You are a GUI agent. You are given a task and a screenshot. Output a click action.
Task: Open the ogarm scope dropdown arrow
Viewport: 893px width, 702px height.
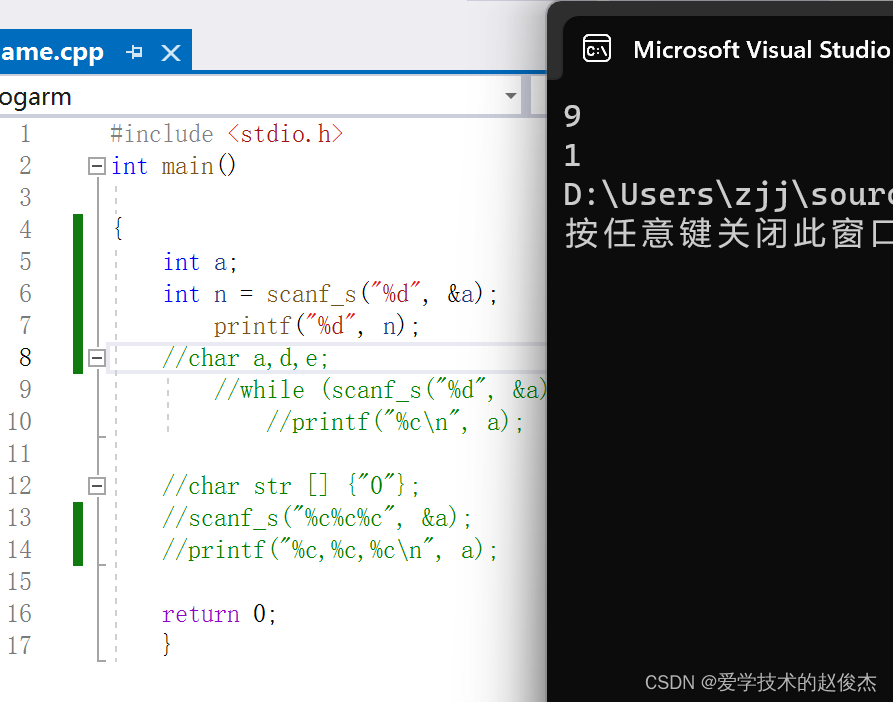pyautogui.click(x=511, y=96)
